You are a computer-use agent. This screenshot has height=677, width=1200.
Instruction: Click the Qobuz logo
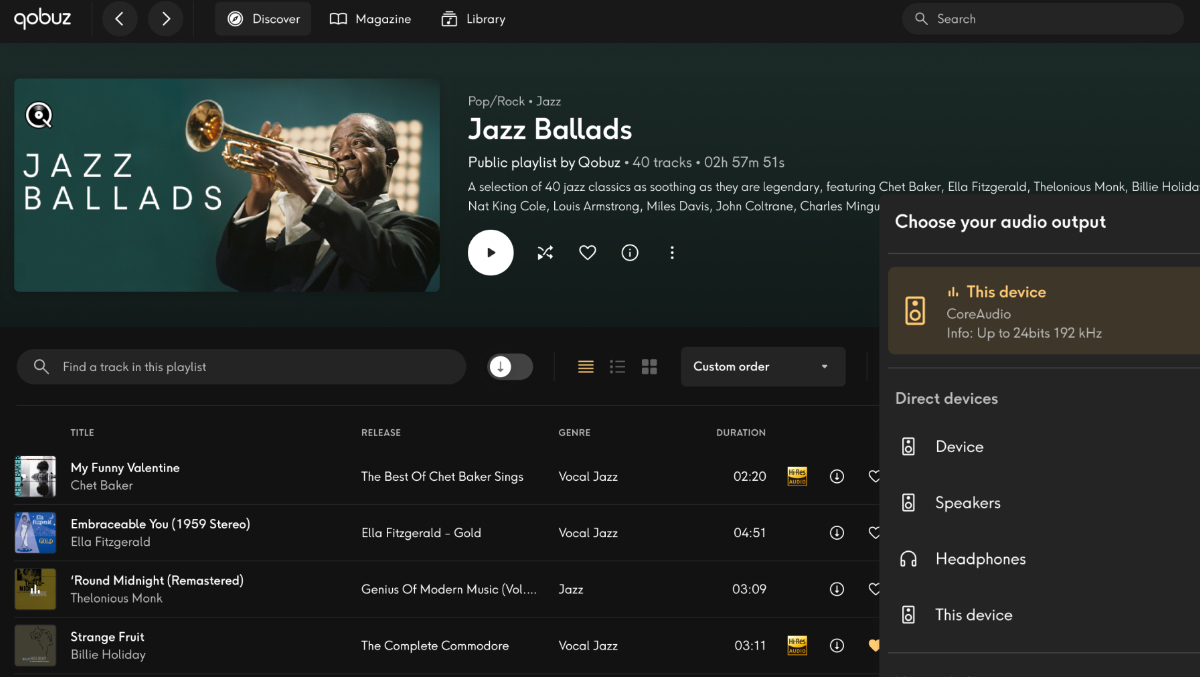42,18
